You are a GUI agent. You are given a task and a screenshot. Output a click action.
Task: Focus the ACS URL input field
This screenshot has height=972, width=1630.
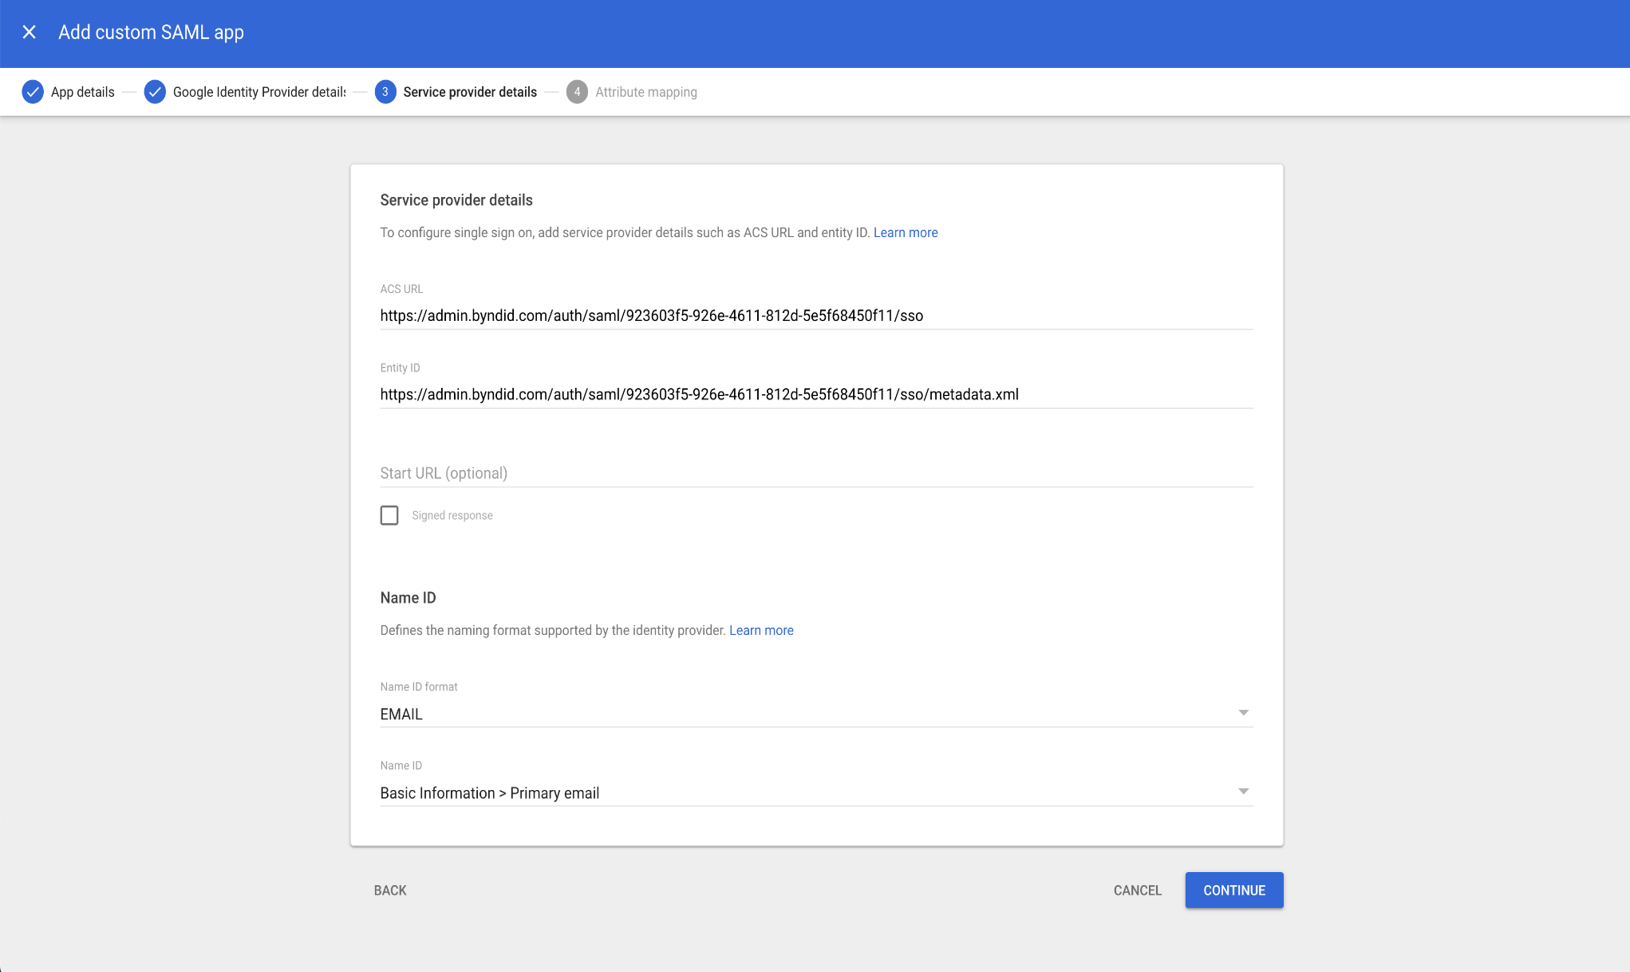pos(815,316)
